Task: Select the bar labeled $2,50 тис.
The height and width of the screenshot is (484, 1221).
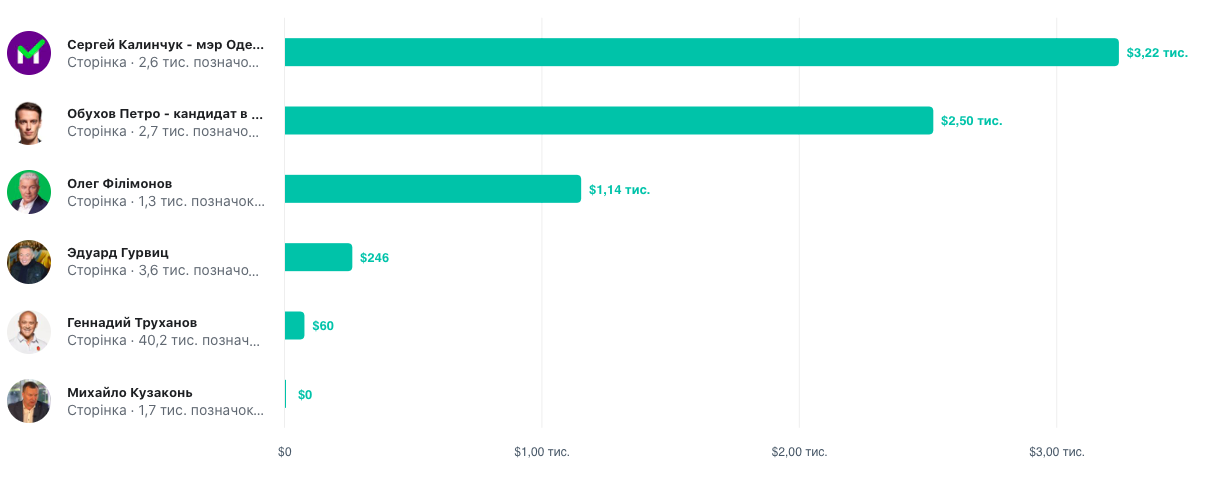Action: (608, 121)
